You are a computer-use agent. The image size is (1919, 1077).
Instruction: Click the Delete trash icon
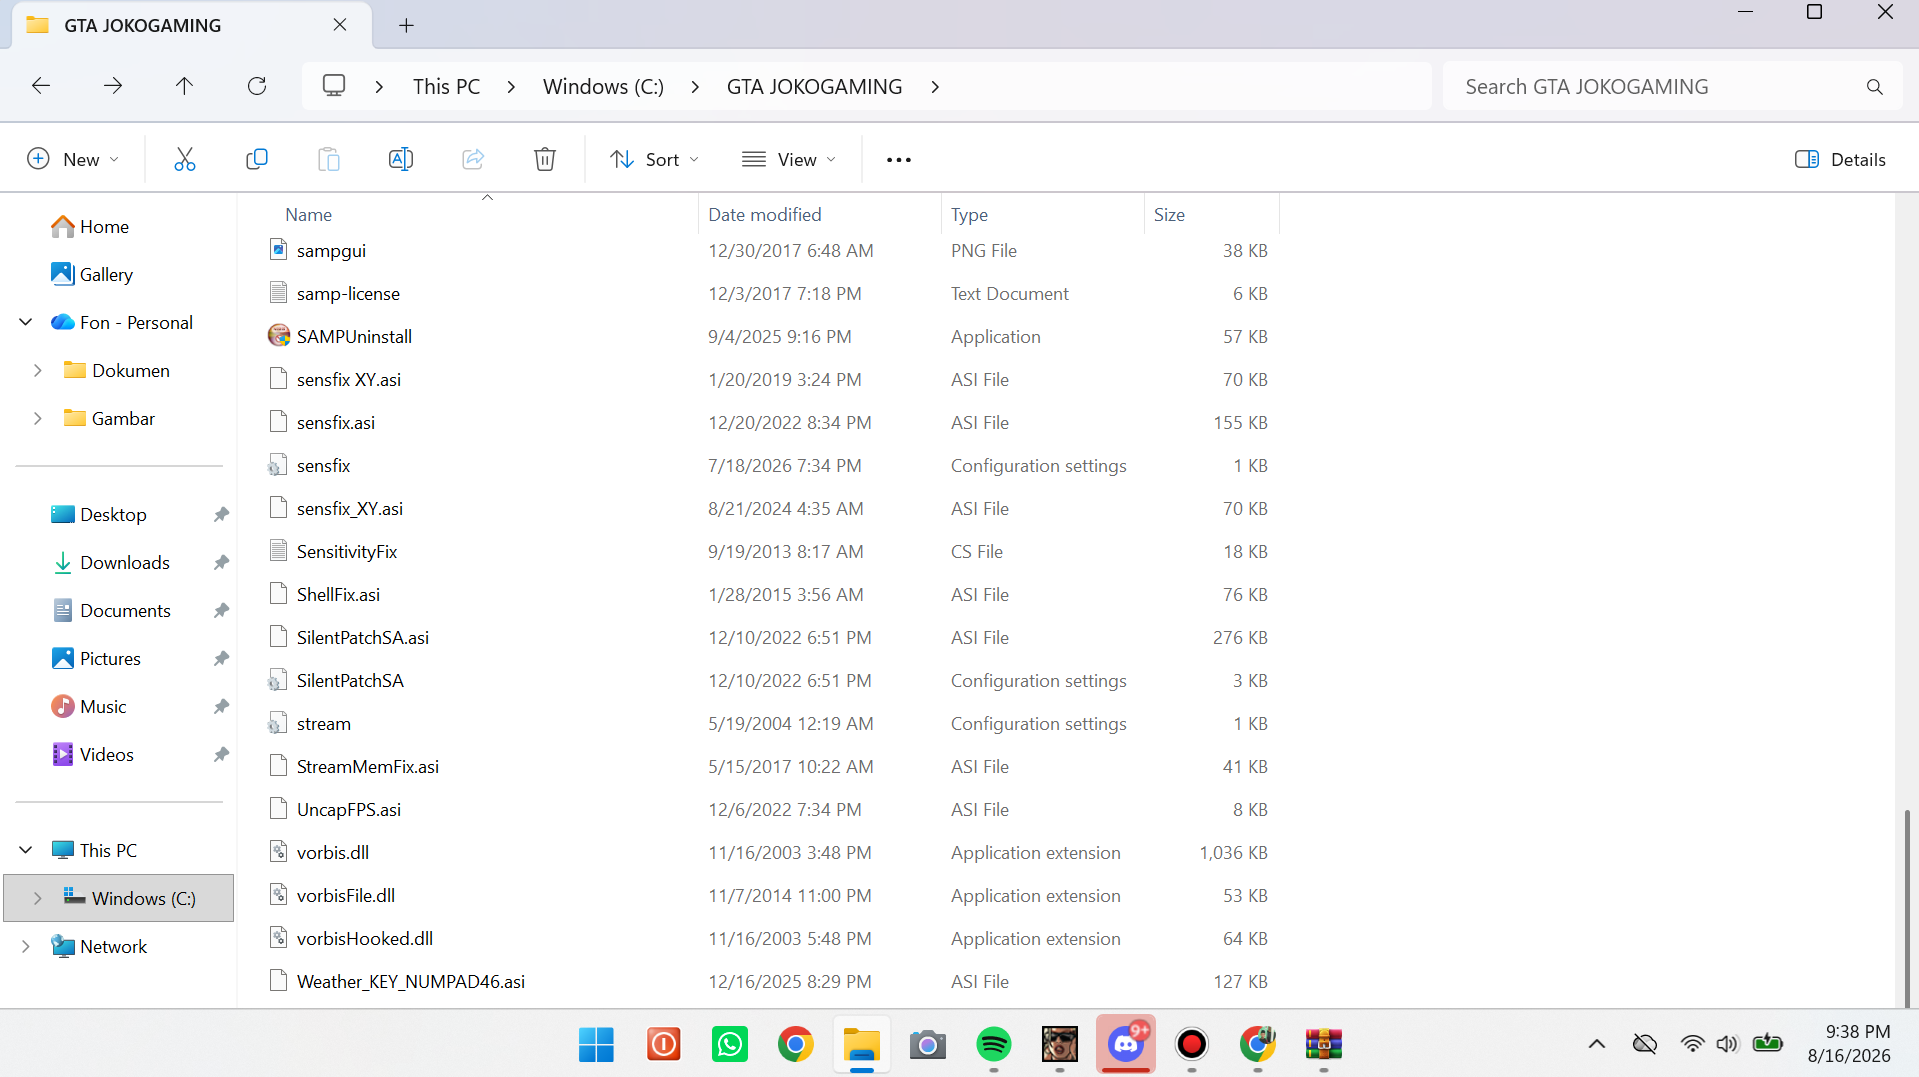(545, 159)
